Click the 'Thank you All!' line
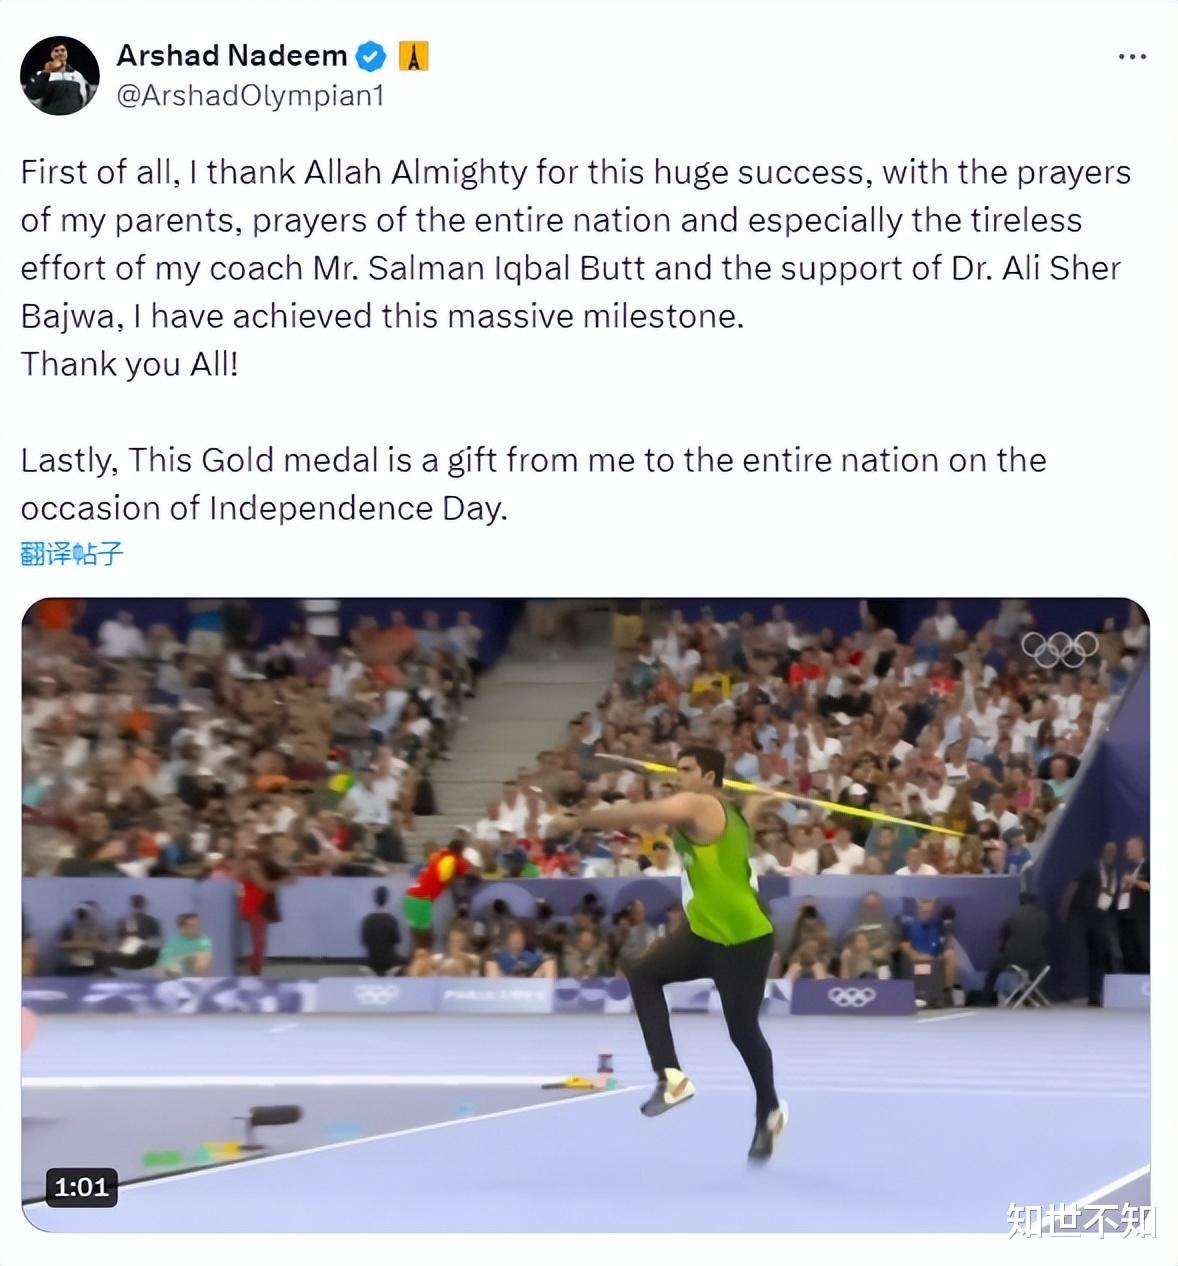The height and width of the screenshot is (1266, 1178). 130,364
